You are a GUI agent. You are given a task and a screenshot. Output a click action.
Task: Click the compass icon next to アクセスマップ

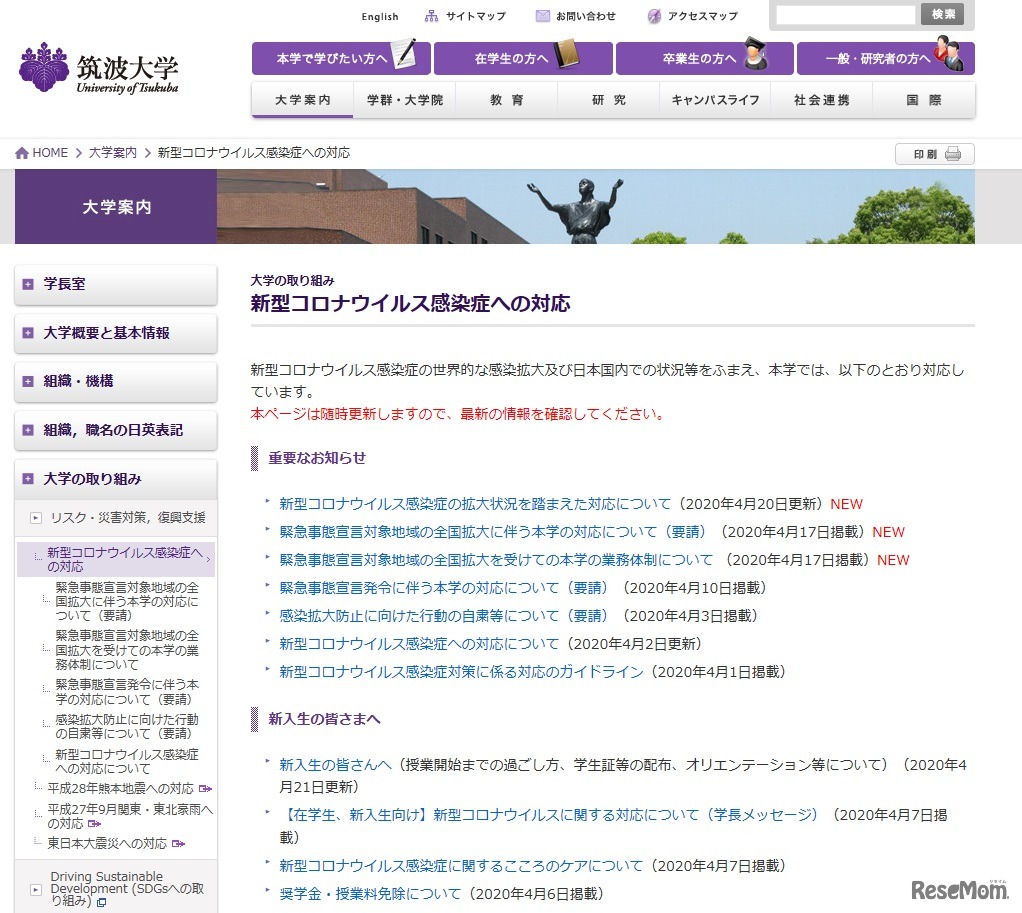coord(656,15)
